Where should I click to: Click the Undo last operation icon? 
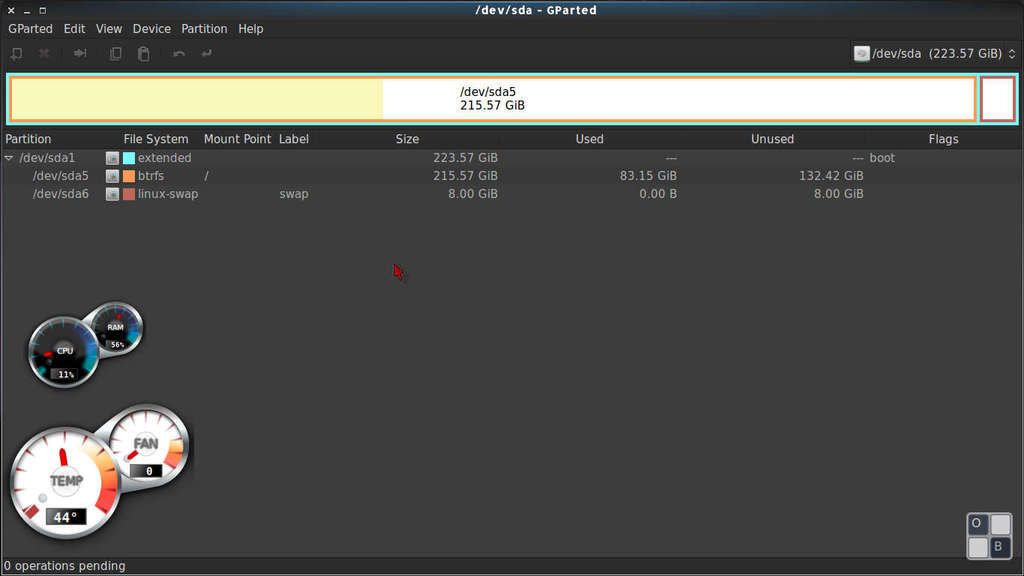coord(179,54)
